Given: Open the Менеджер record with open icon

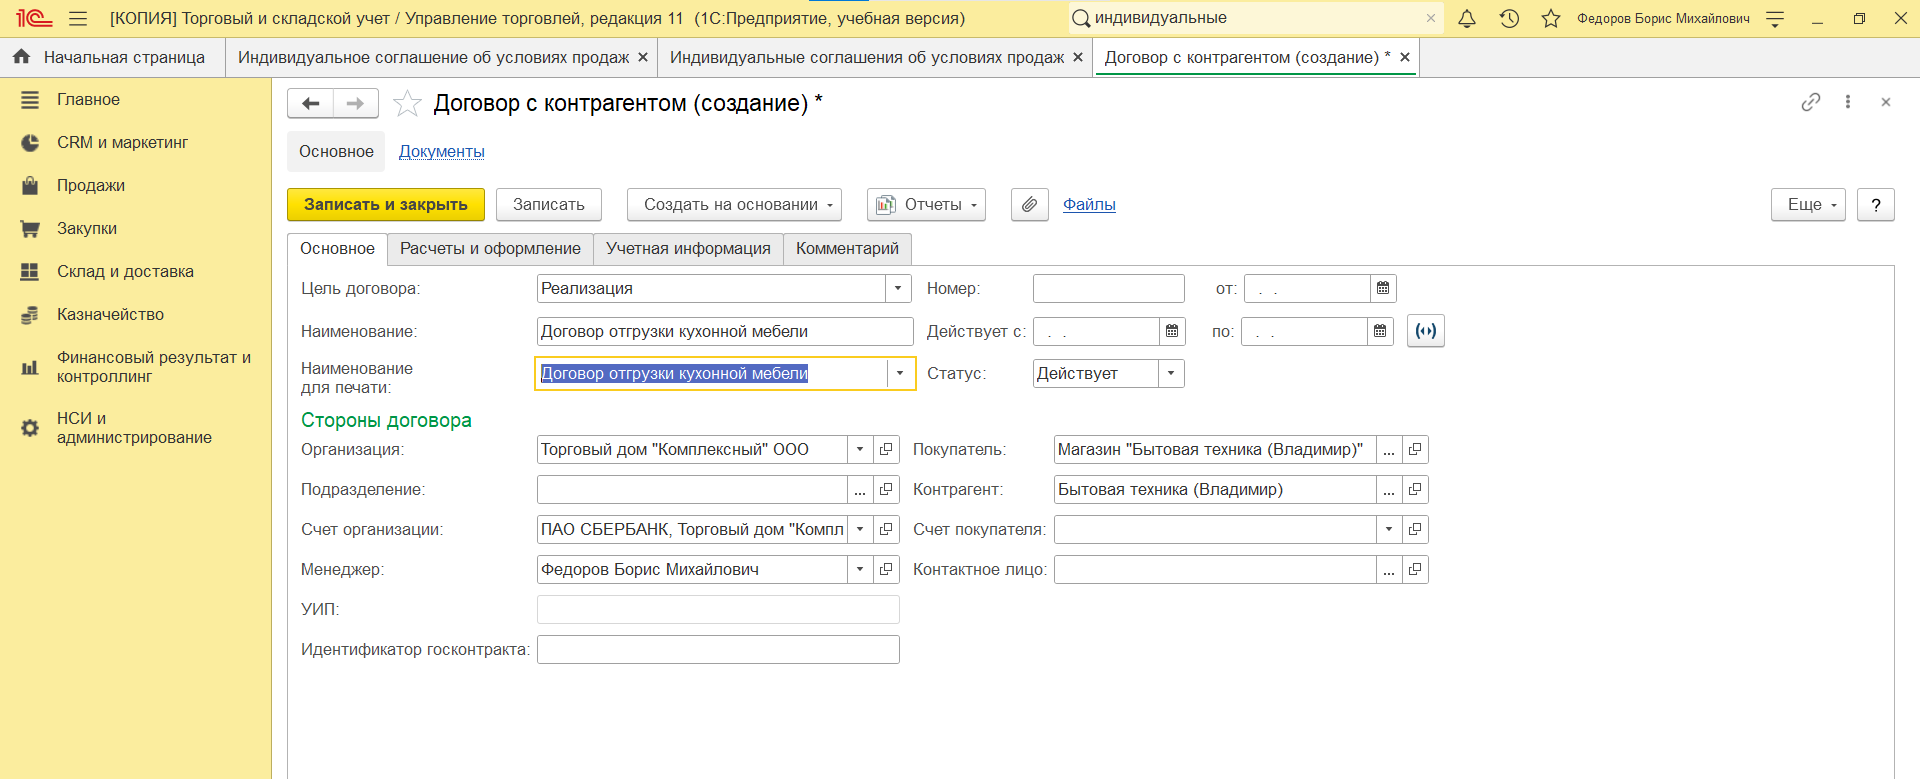Looking at the screenshot, I should click(x=886, y=569).
